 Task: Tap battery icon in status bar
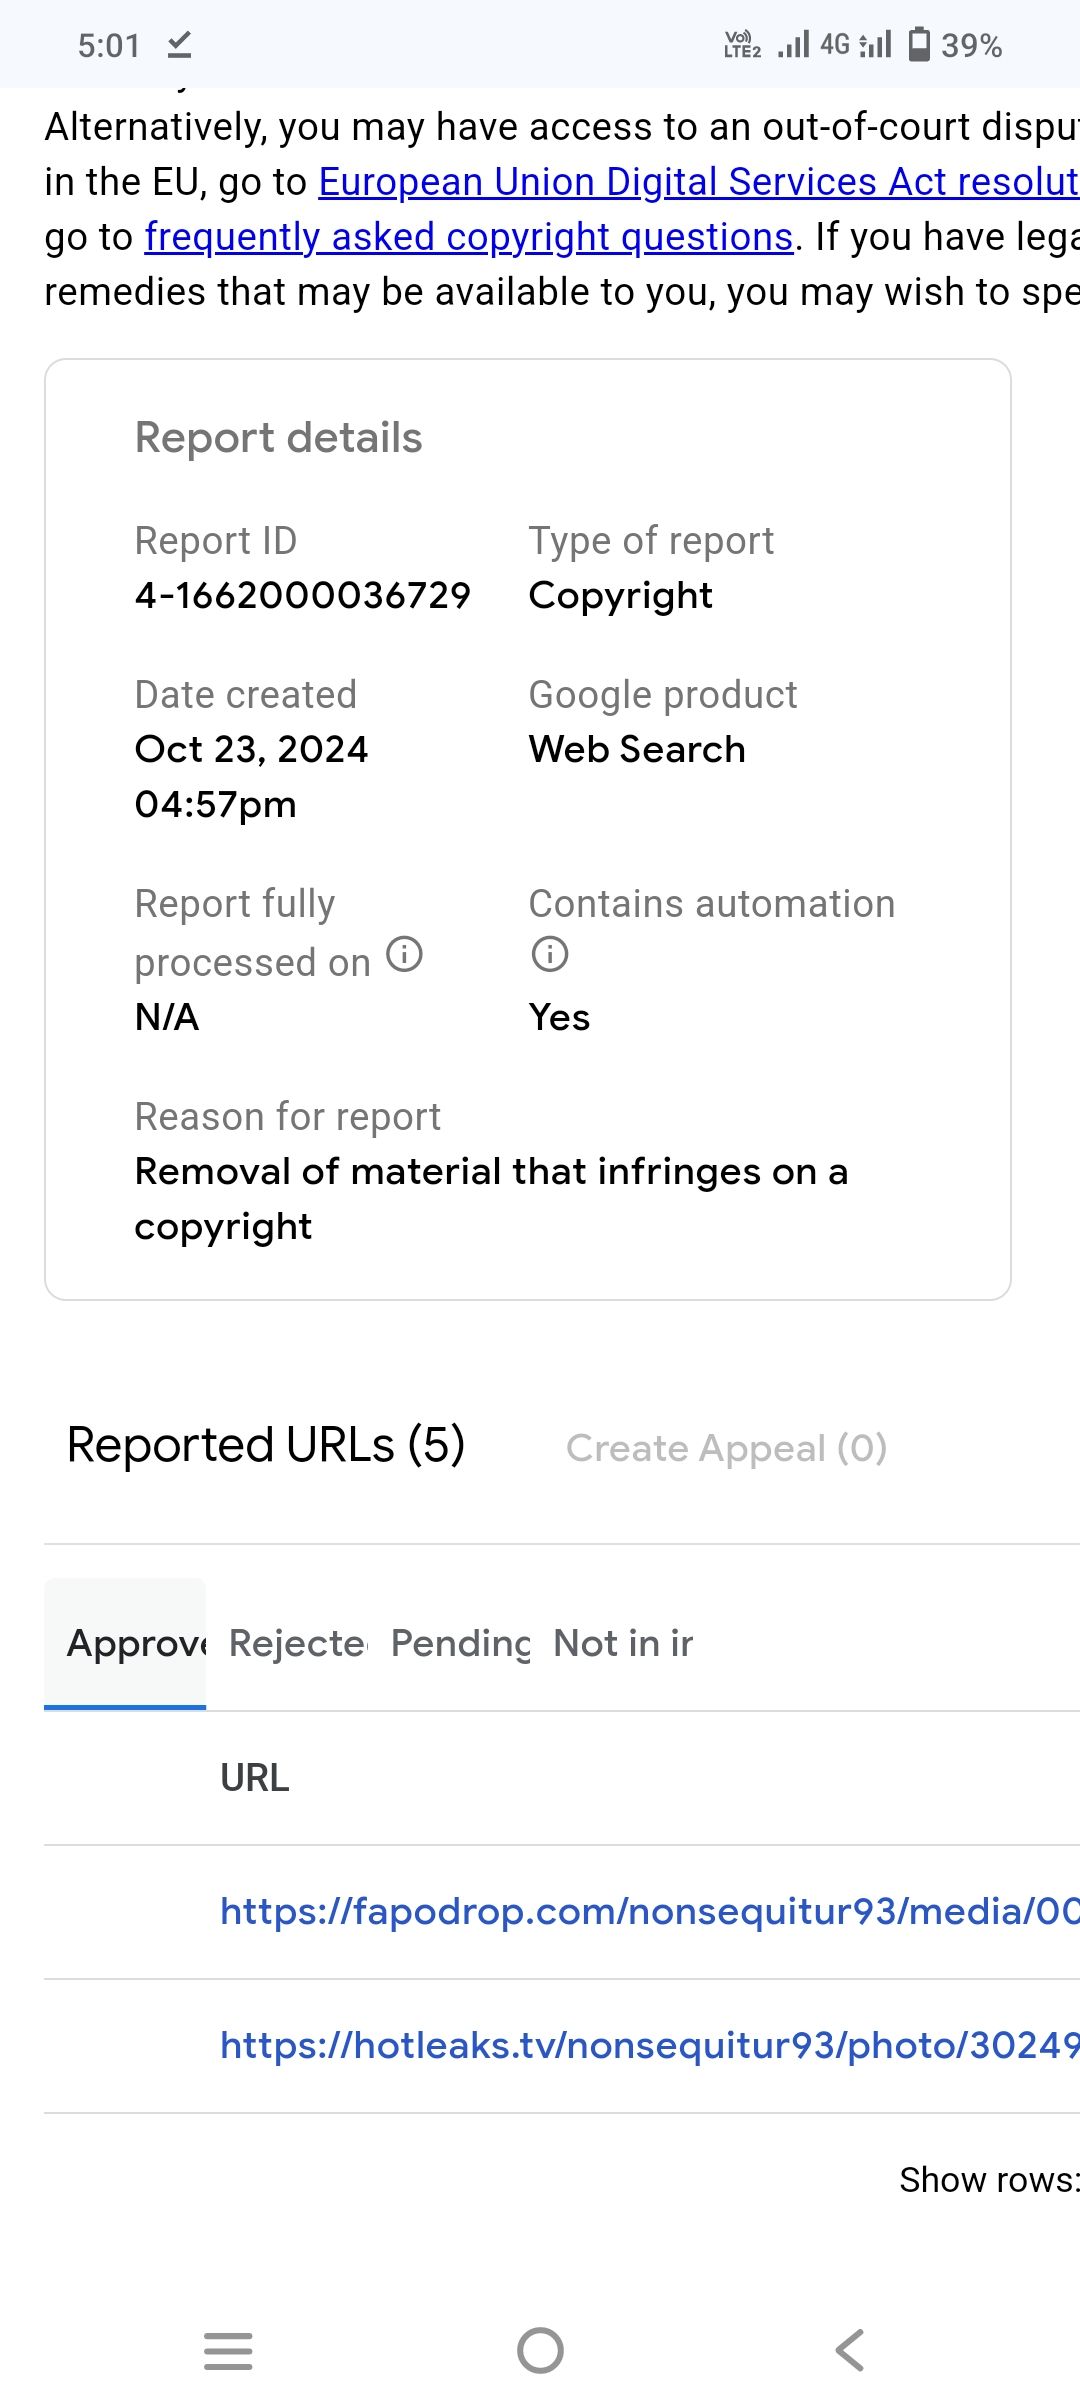tap(919, 45)
